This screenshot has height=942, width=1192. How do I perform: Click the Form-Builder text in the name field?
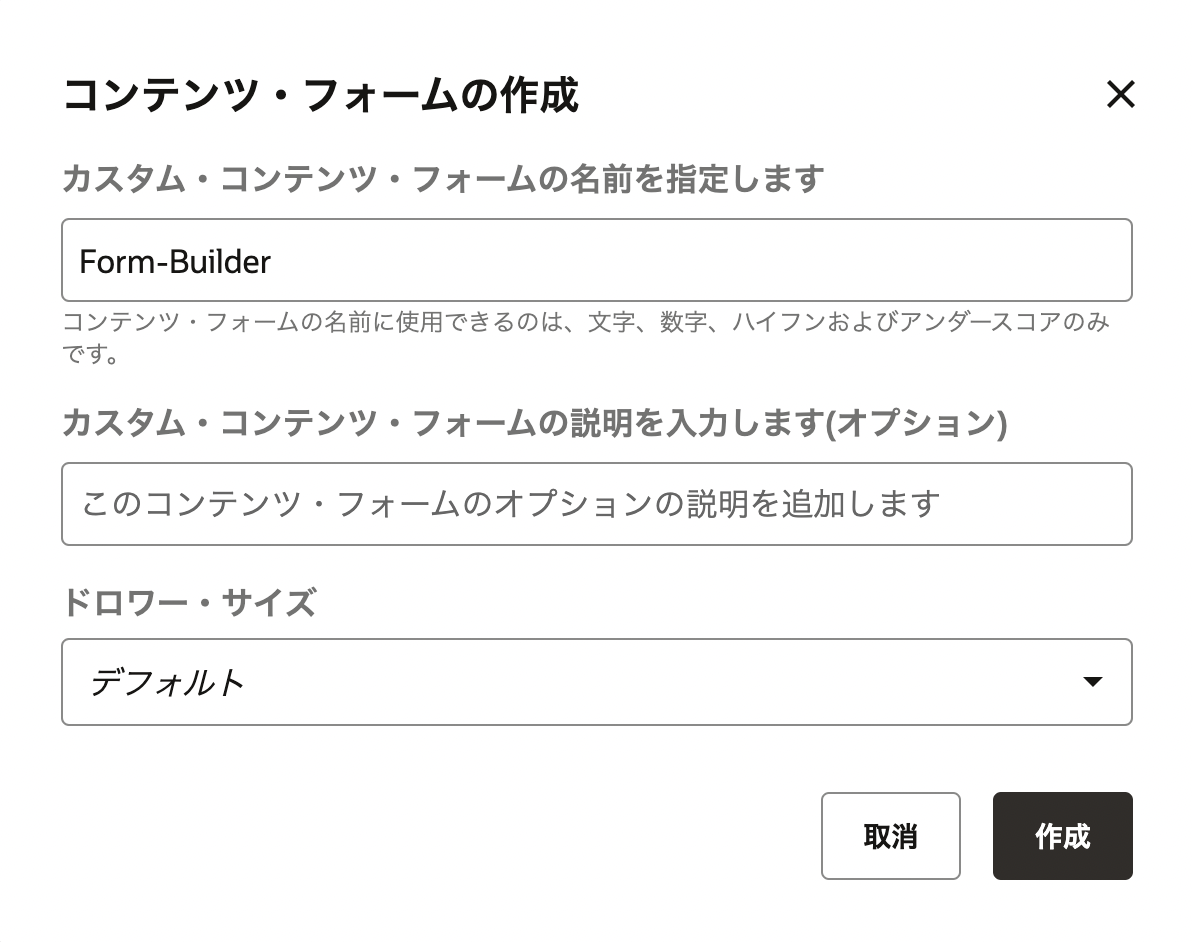(175, 262)
